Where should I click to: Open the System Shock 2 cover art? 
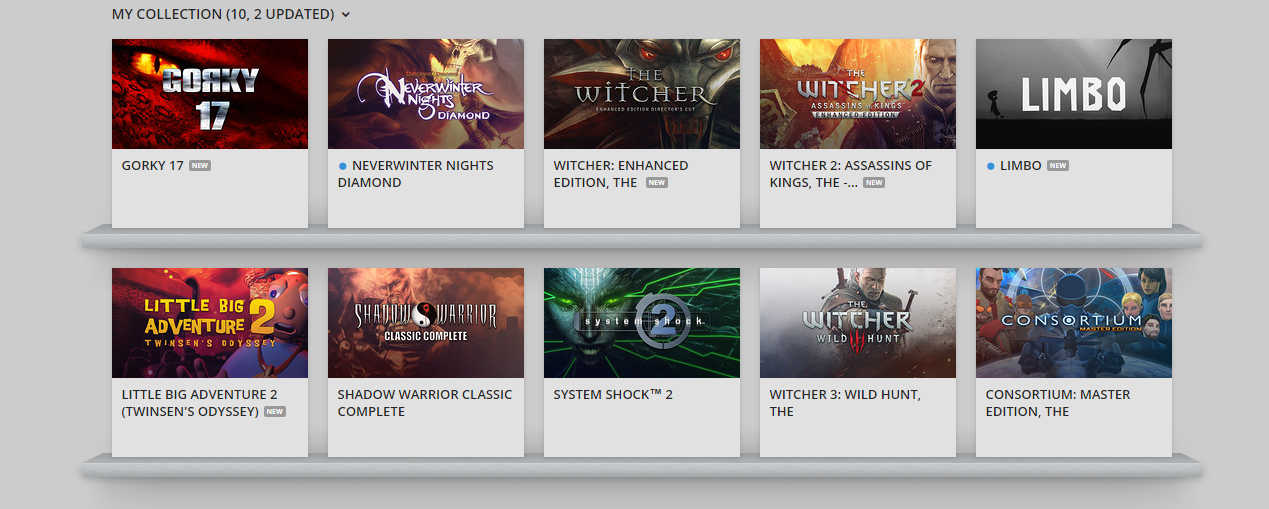pos(642,323)
